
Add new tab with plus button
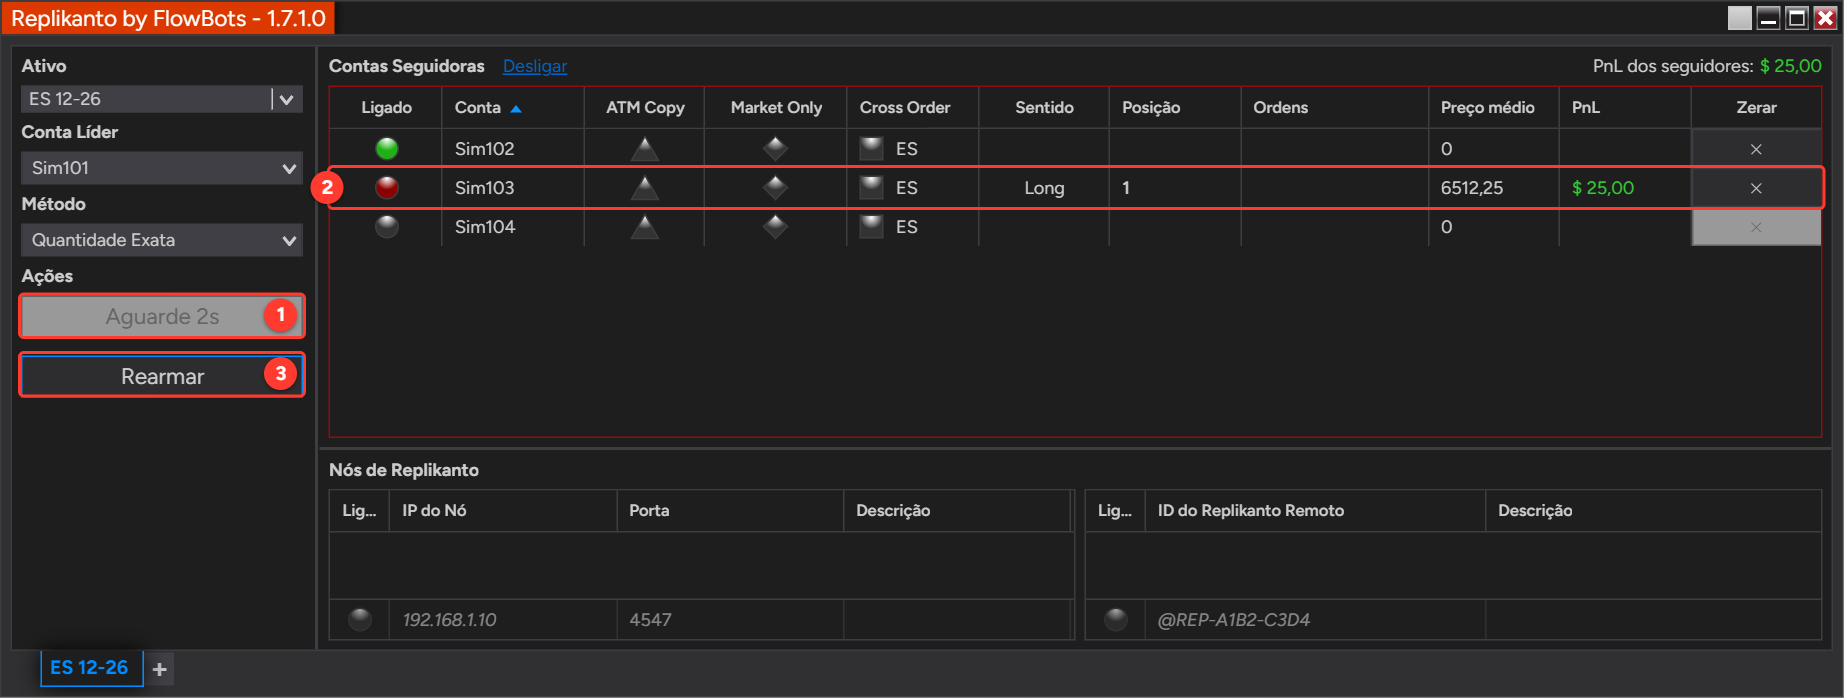coord(160,669)
